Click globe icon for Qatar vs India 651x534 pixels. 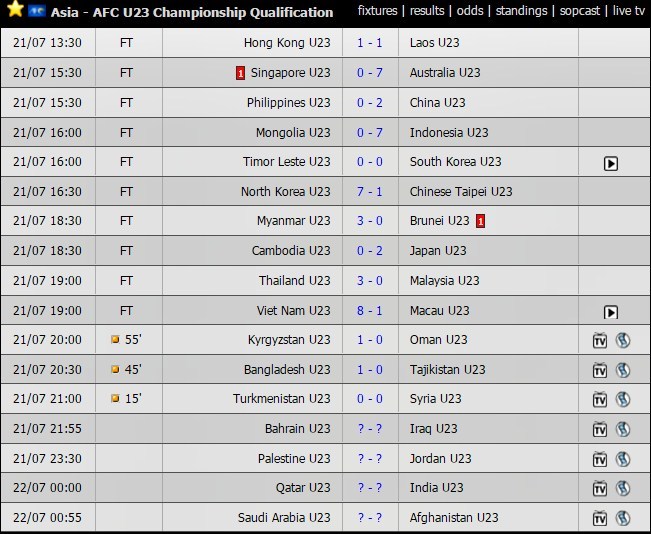point(623,488)
